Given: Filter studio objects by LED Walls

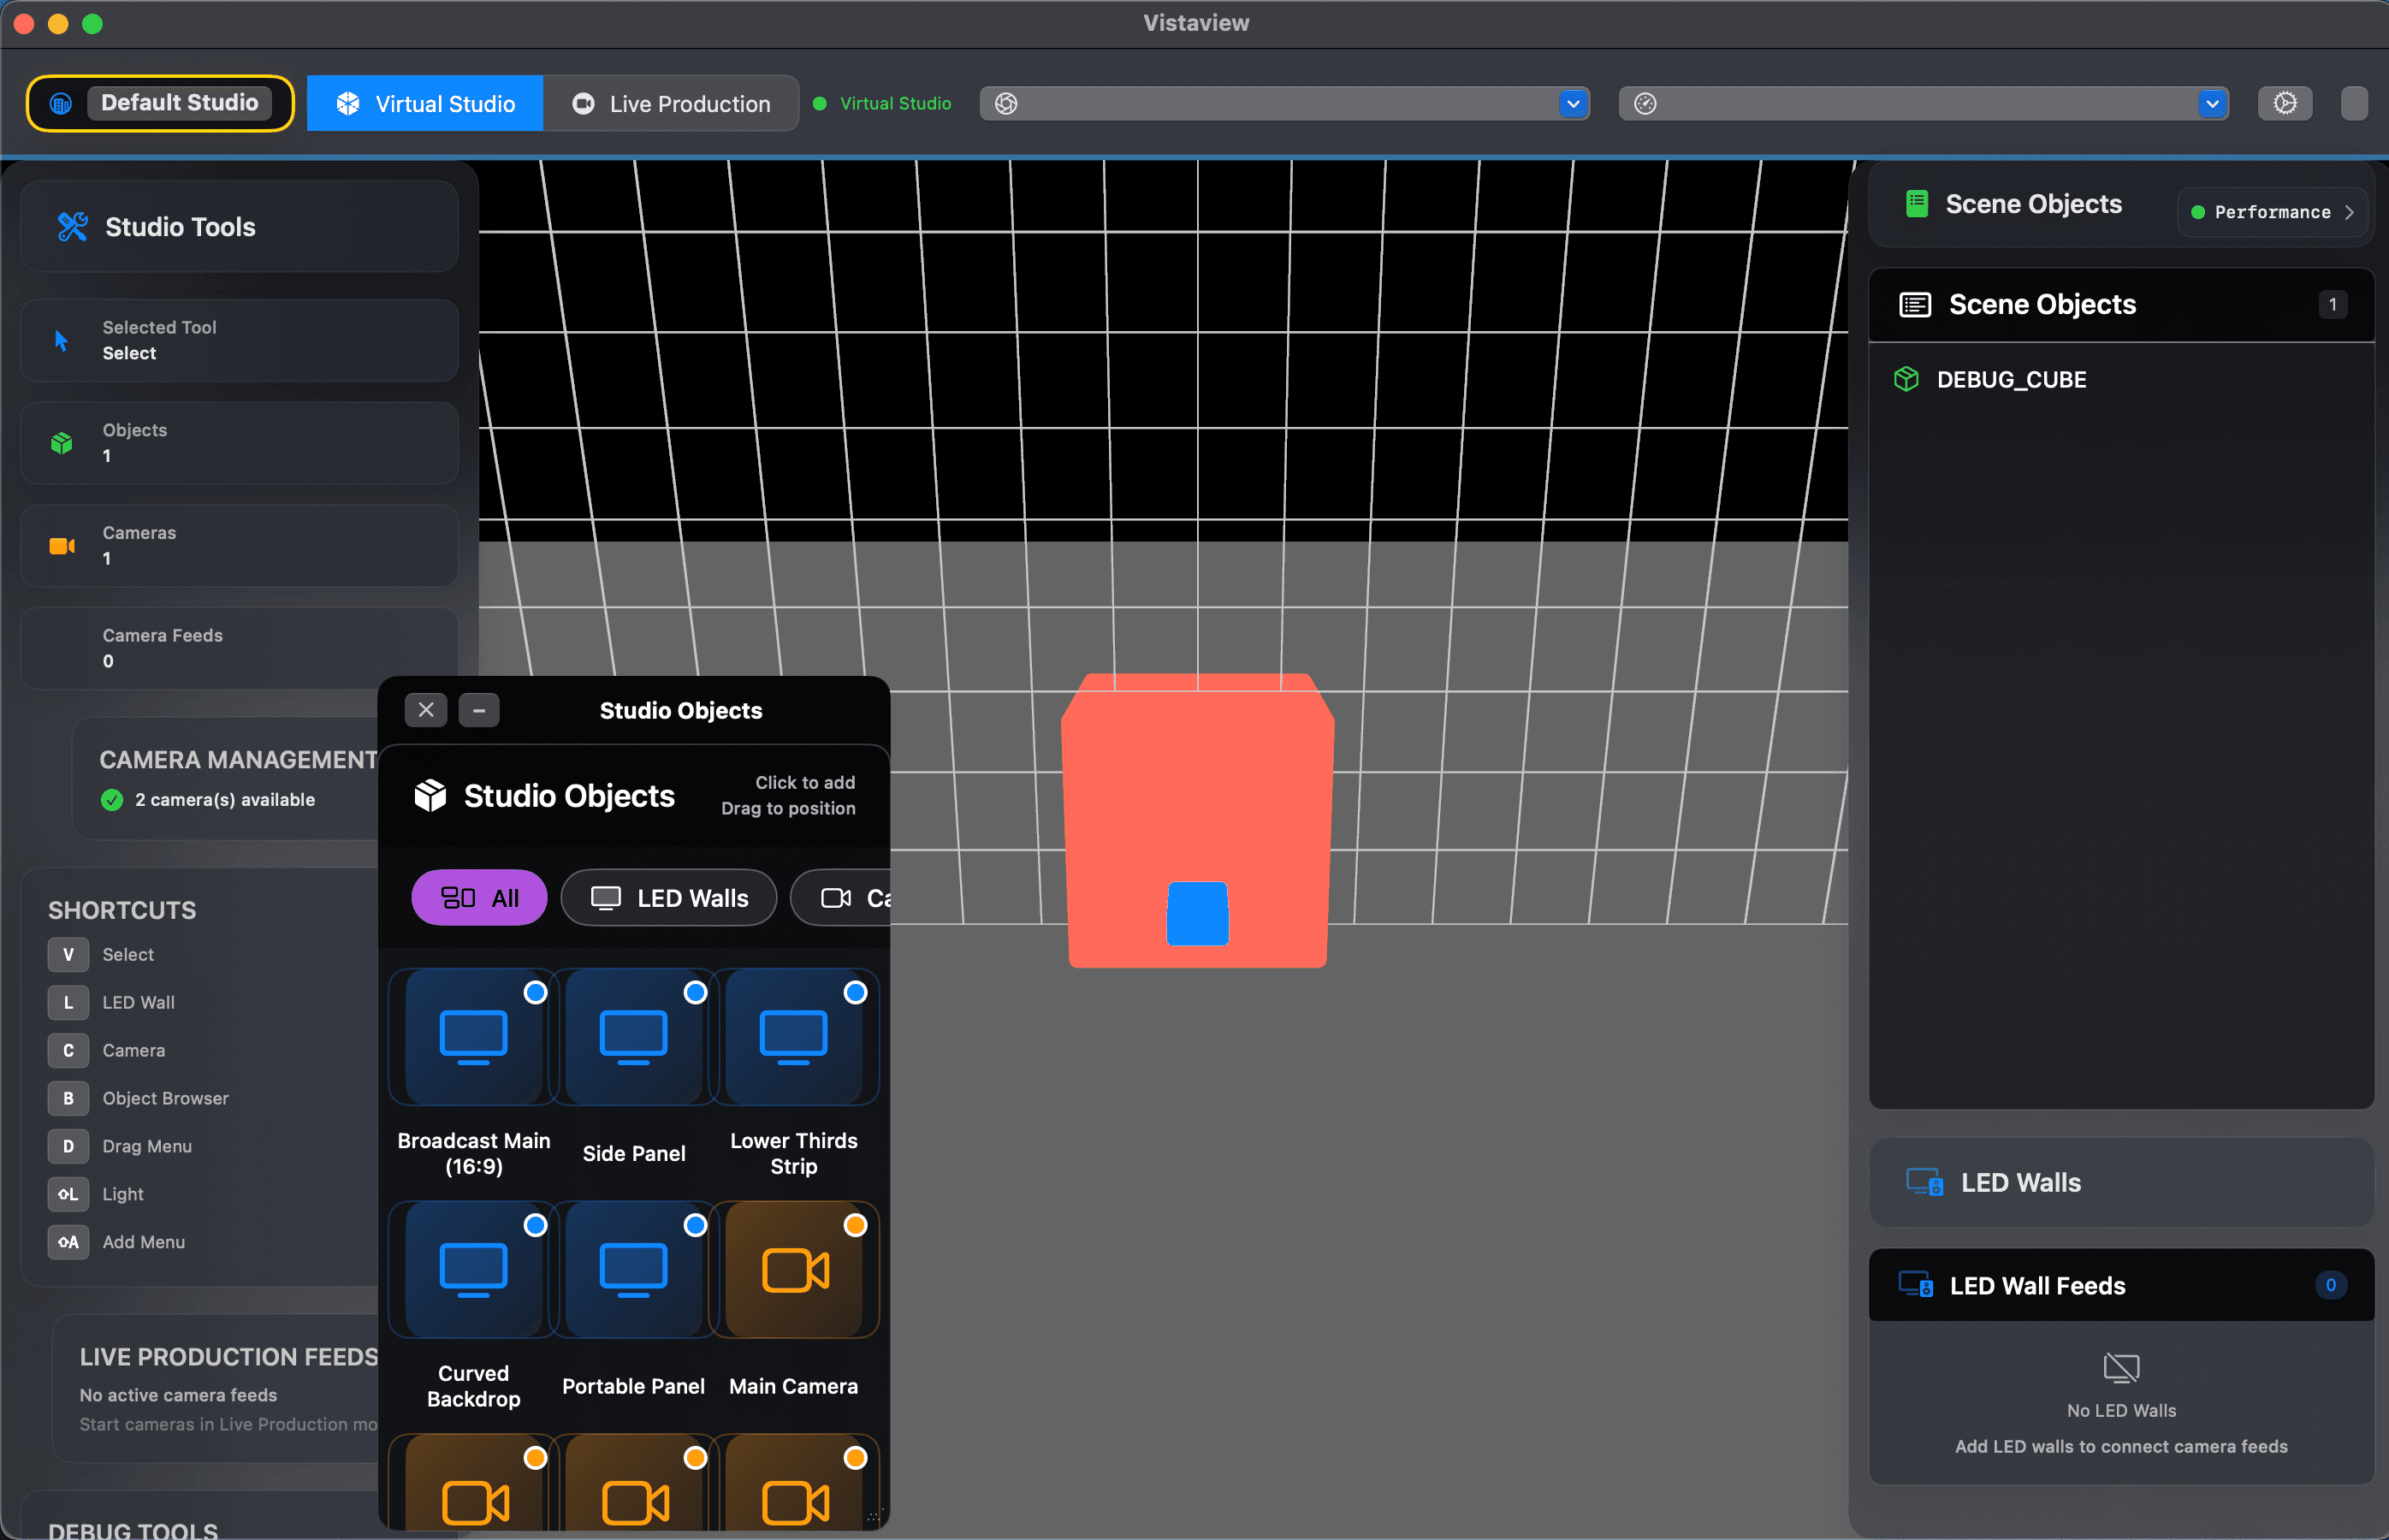Looking at the screenshot, I should [669, 898].
